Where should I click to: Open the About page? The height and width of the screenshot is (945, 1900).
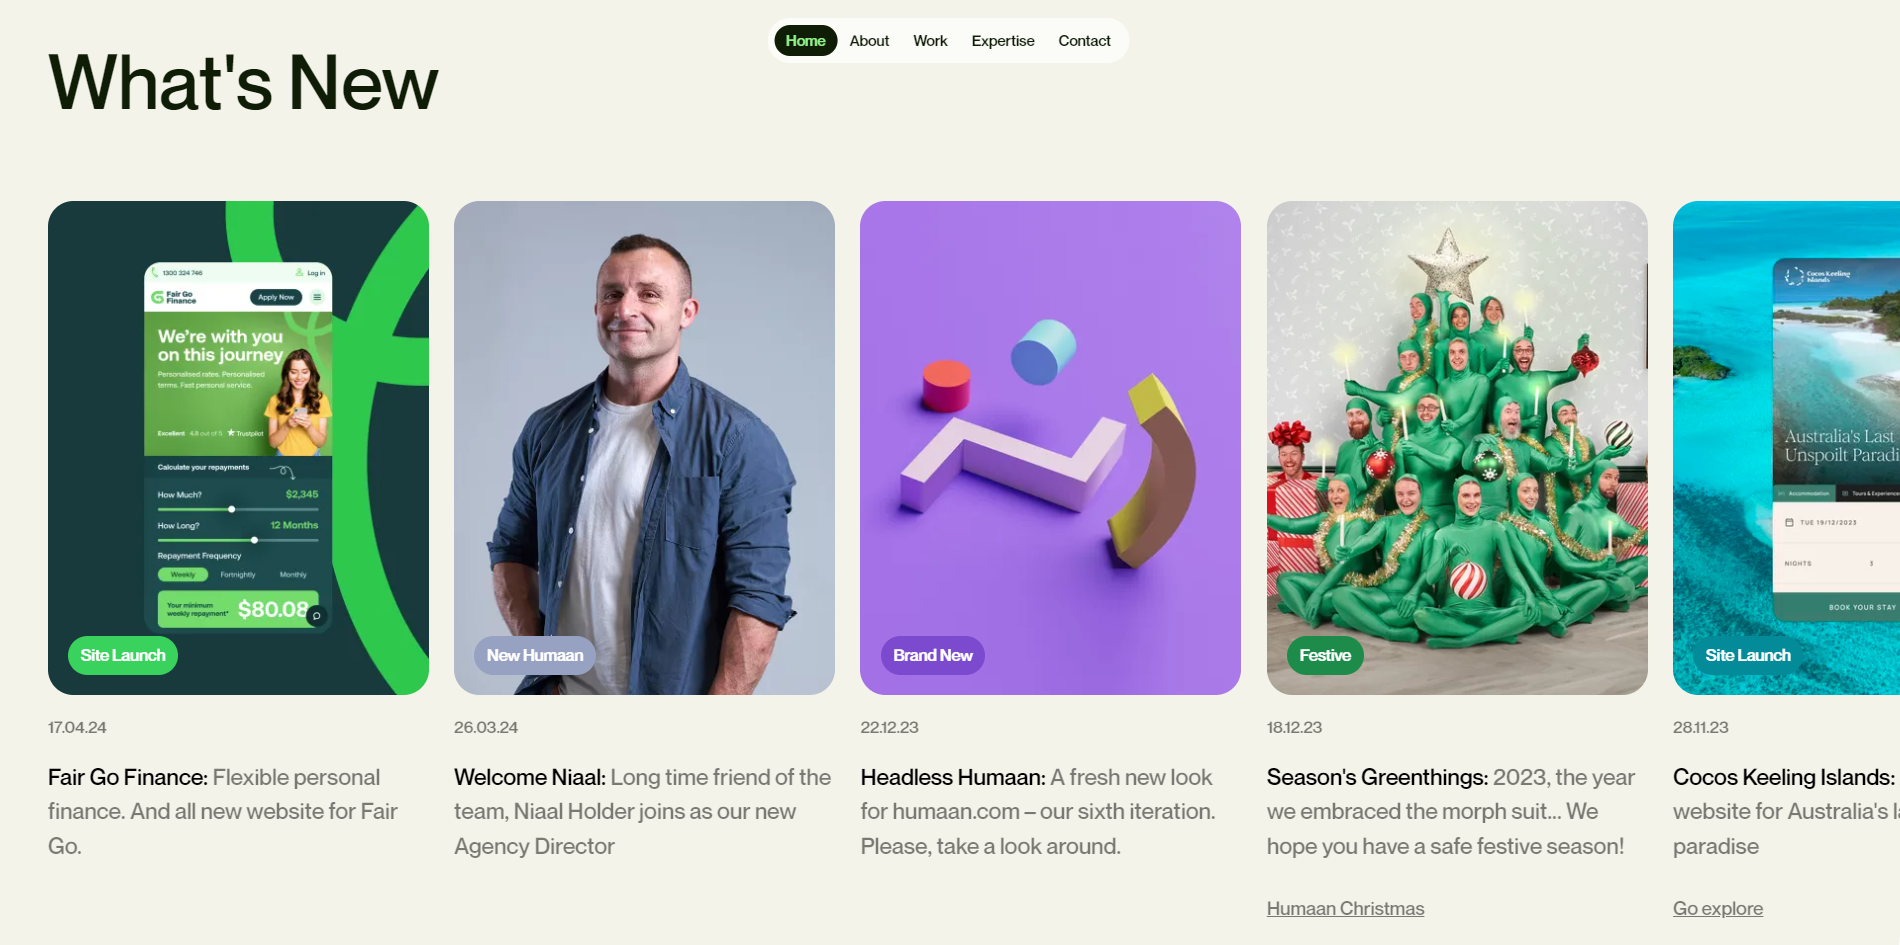pyautogui.click(x=869, y=41)
